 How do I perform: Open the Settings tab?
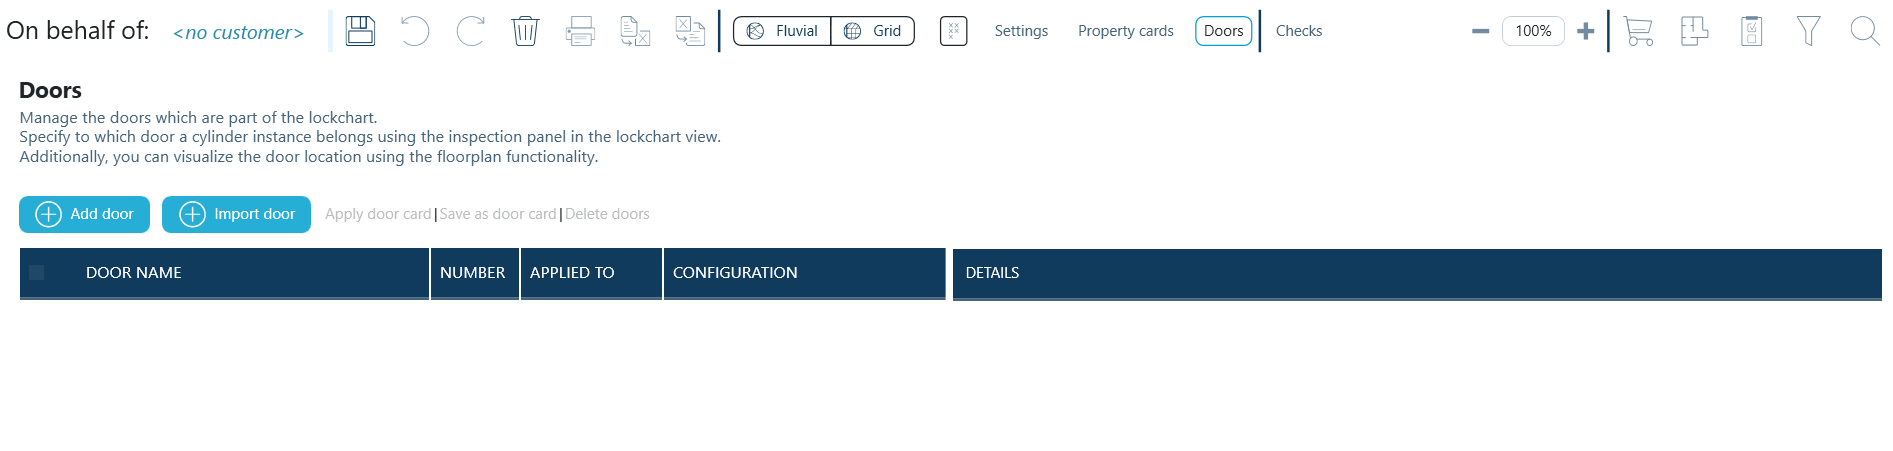(1021, 31)
